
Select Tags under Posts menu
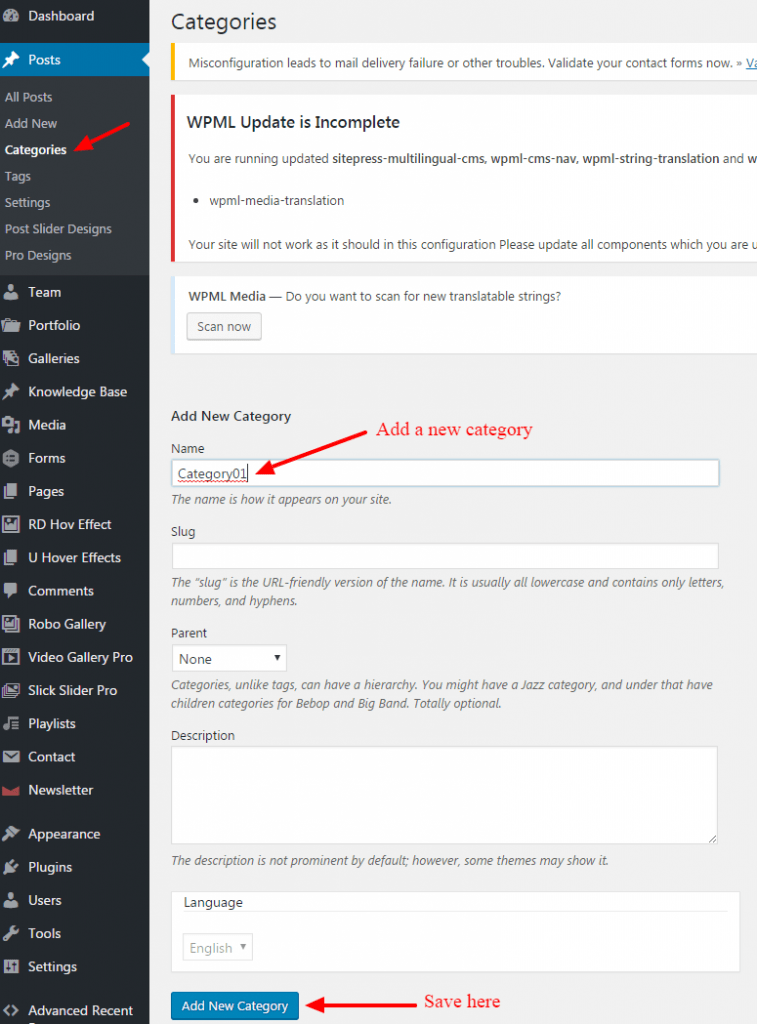click(x=18, y=176)
